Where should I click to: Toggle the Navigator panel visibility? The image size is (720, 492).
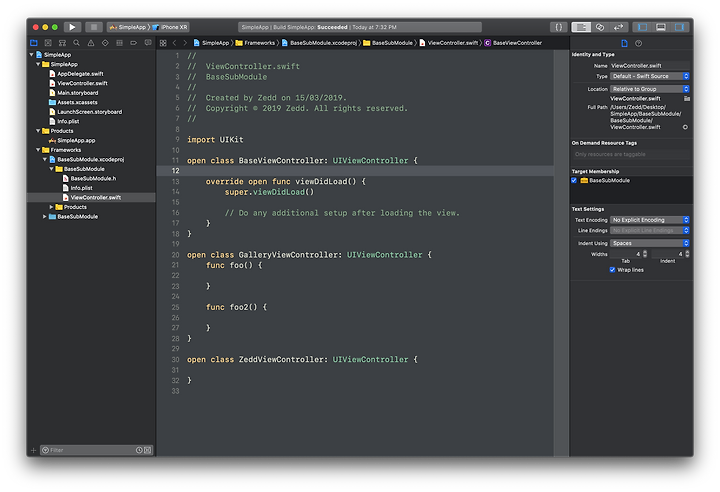642,27
